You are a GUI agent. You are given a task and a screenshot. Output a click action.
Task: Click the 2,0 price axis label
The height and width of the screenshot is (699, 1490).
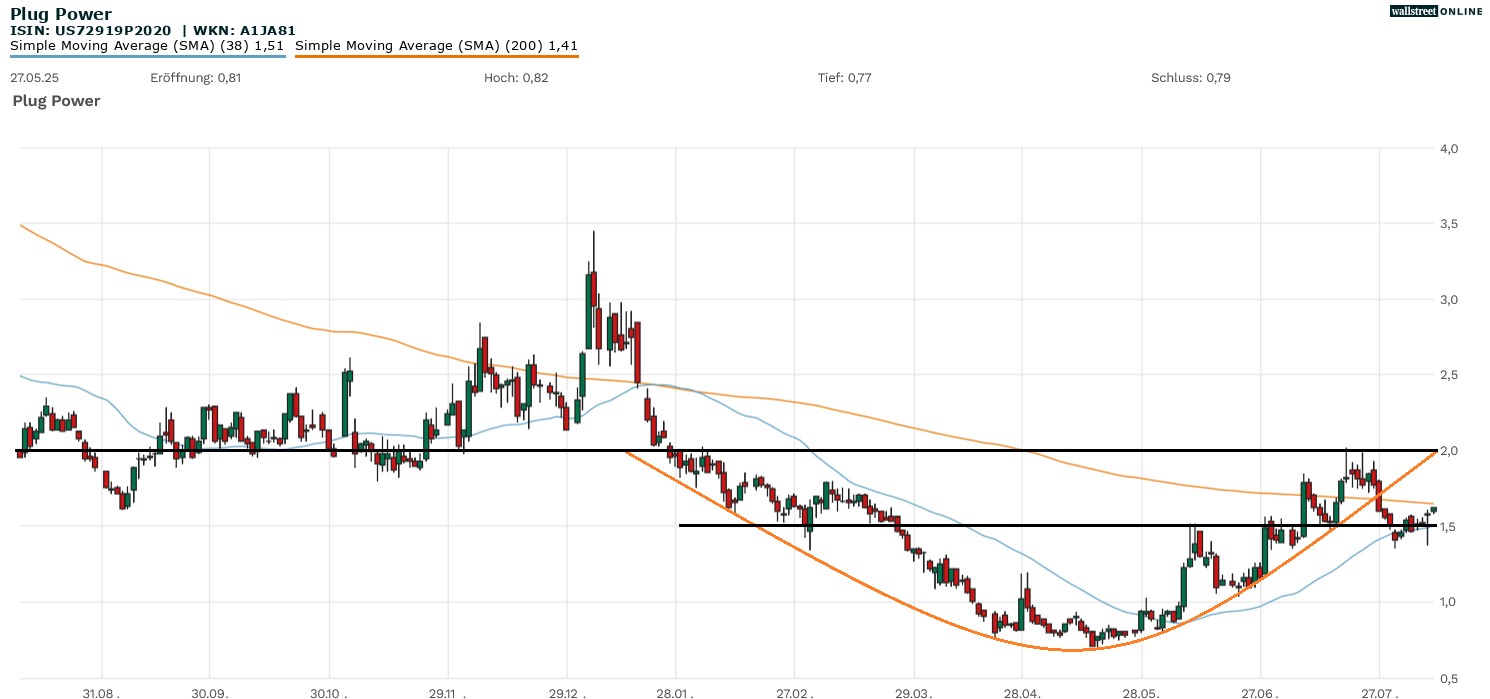coord(1449,451)
